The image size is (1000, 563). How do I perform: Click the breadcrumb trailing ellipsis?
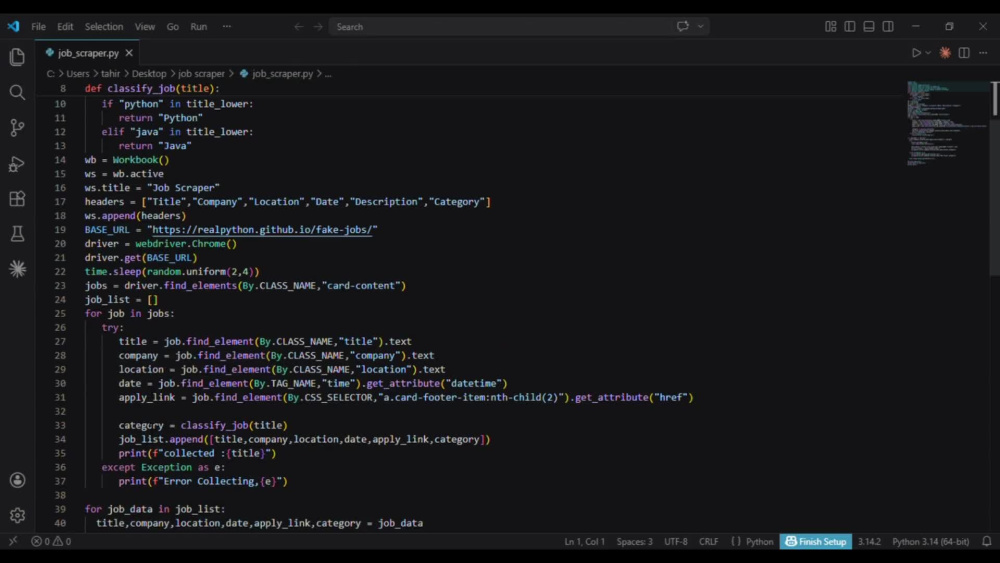328,74
